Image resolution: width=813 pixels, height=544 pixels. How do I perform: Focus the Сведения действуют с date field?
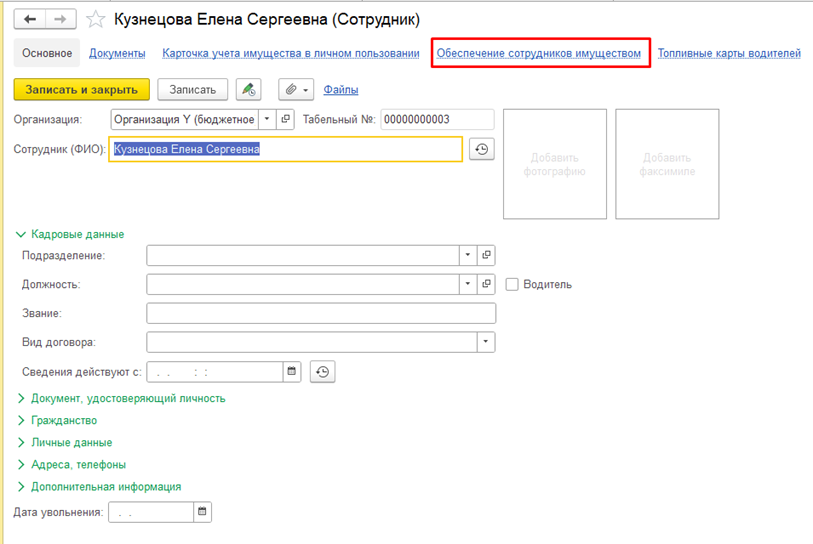(215, 372)
